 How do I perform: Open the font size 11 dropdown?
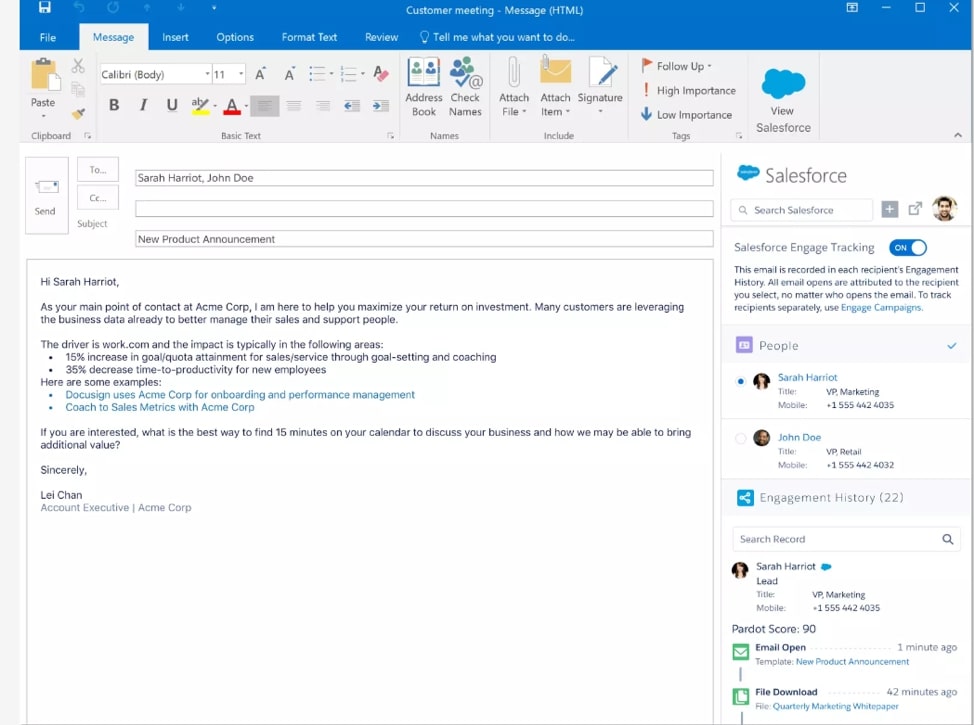tap(241, 74)
